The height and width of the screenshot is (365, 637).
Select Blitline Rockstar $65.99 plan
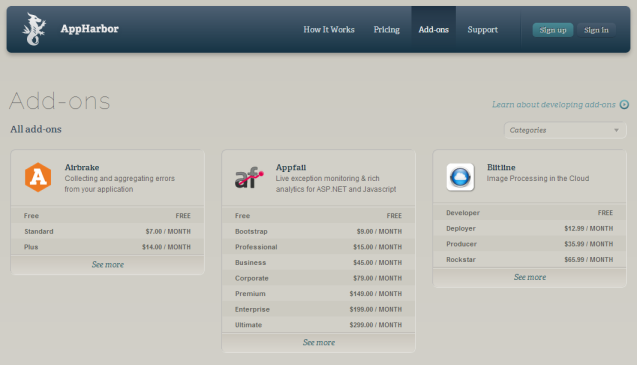click(530, 259)
